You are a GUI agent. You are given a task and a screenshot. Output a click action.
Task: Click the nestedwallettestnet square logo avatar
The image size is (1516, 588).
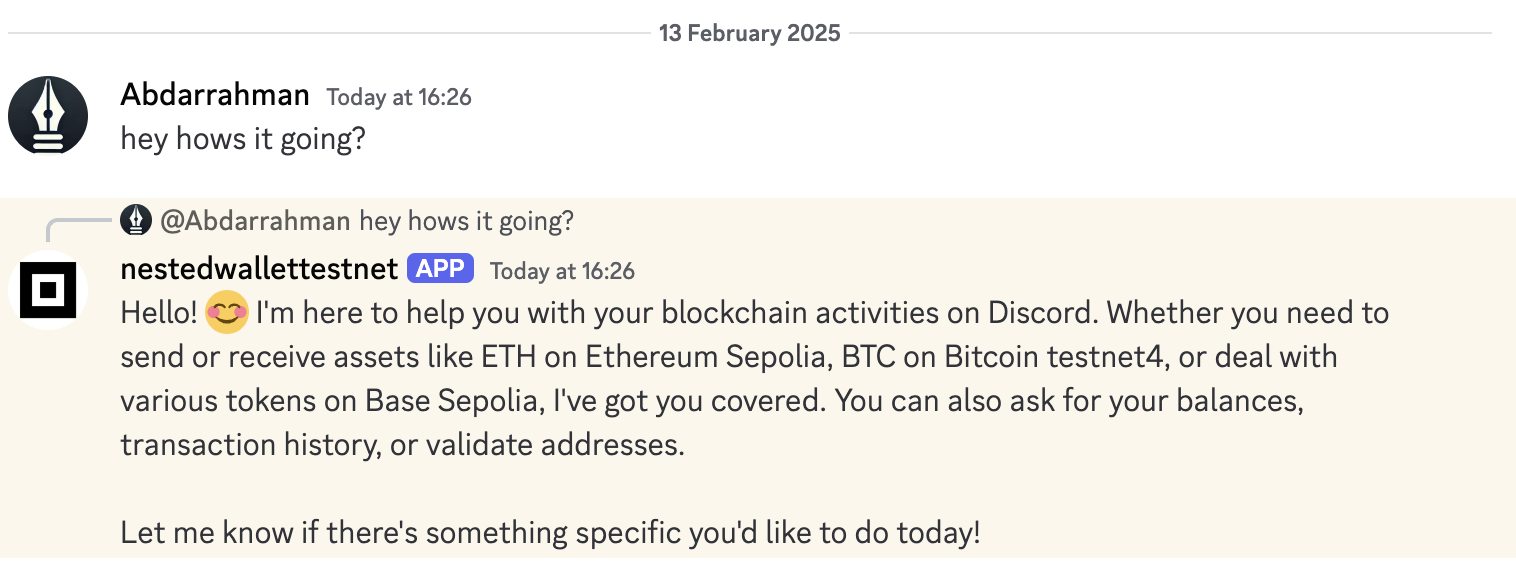(x=48, y=290)
